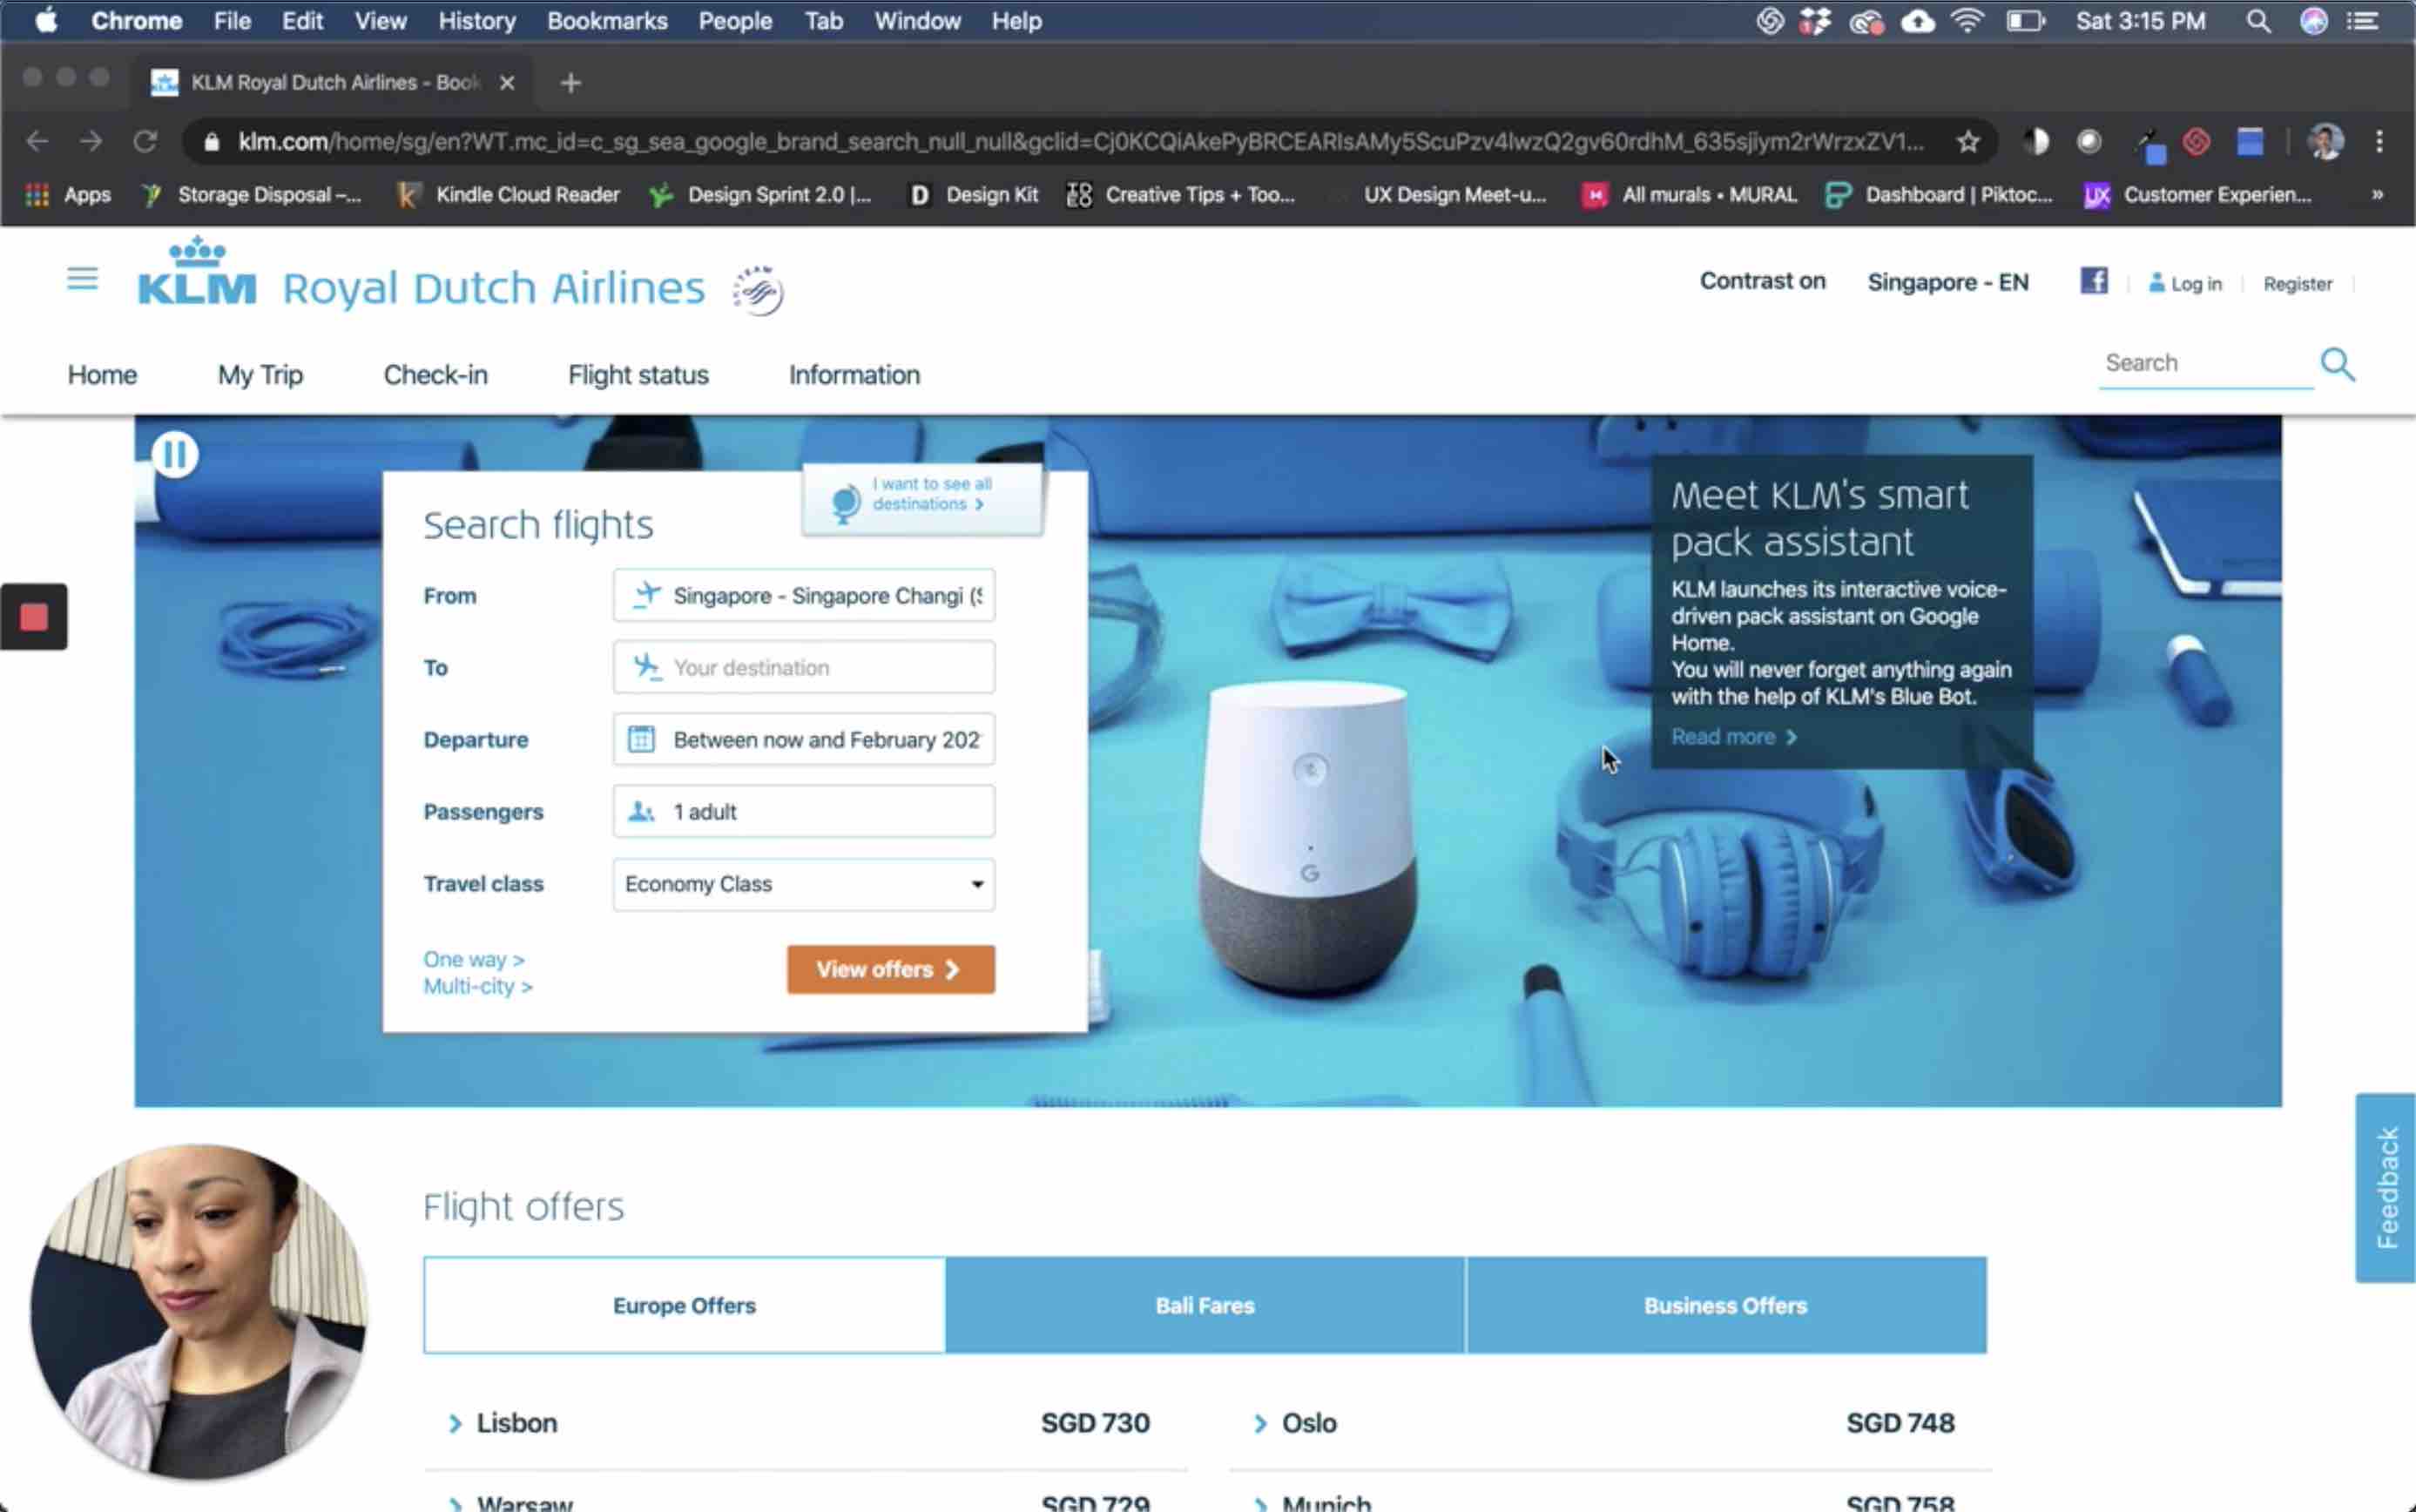Viewport: 2416px width, 1512px height.
Task: Click the flight departure plane icon in From field
Action: coord(644,594)
